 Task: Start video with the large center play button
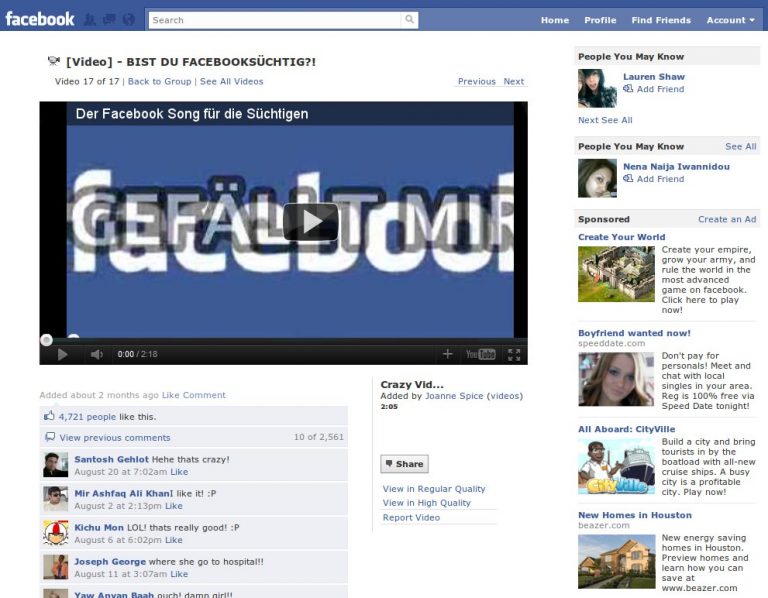coord(311,222)
